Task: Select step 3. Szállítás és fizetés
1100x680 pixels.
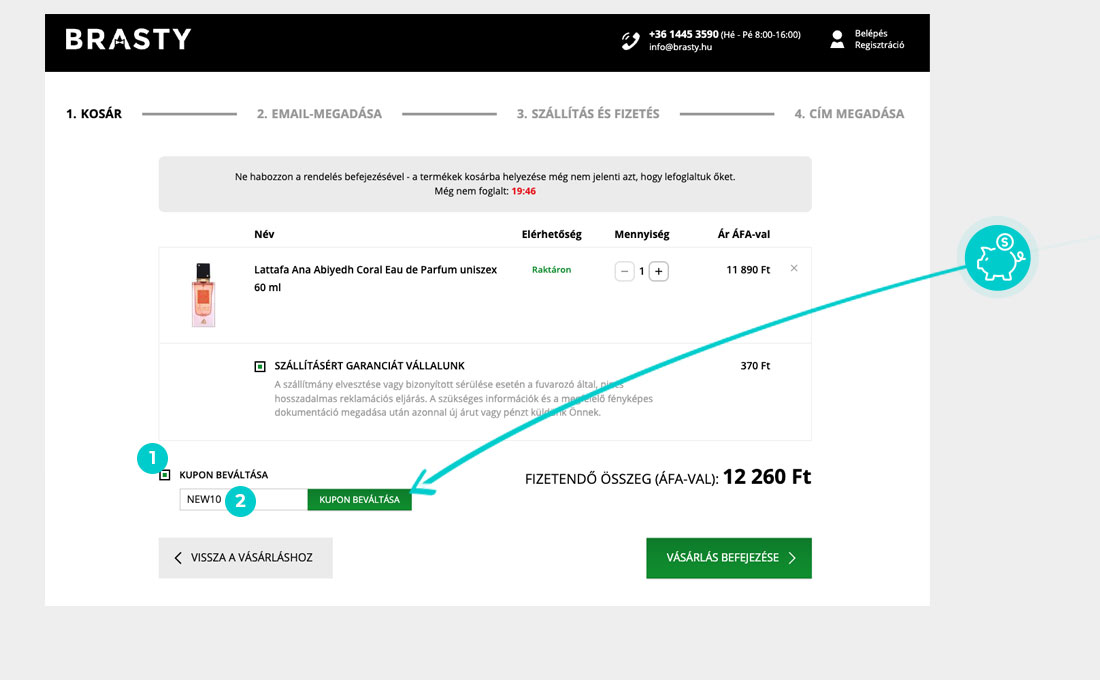Action: (x=588, y=114)
